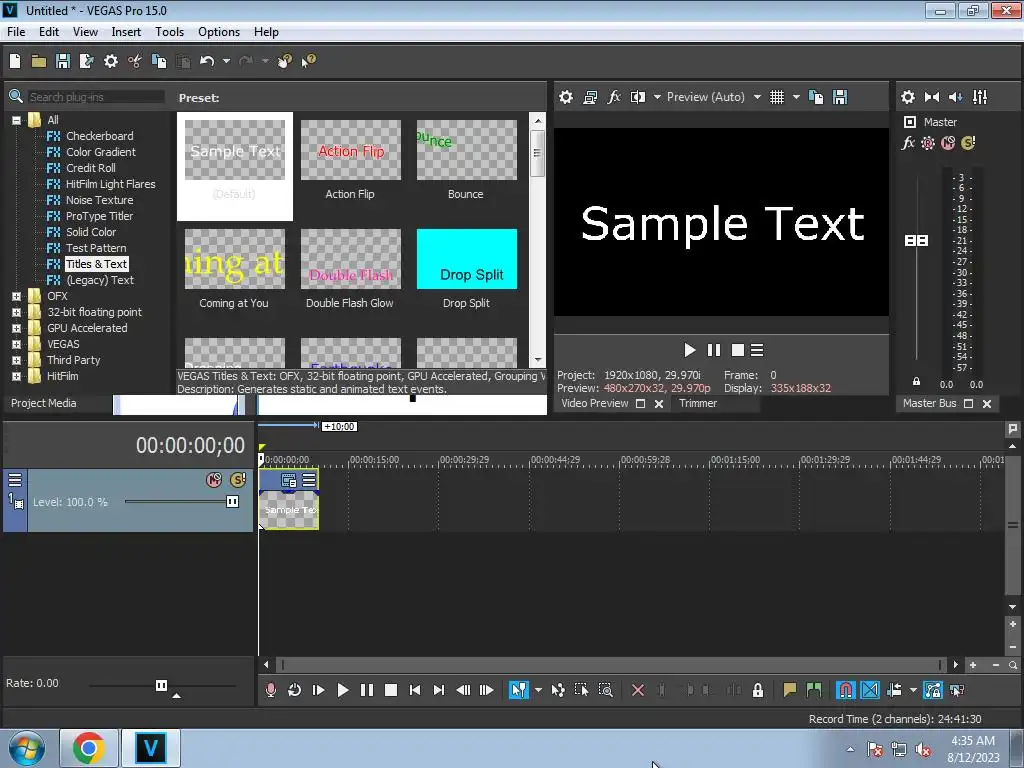The image size is (1024, 768).
Task: Expand the OFX folder
Action: click(x=16, y=296)
